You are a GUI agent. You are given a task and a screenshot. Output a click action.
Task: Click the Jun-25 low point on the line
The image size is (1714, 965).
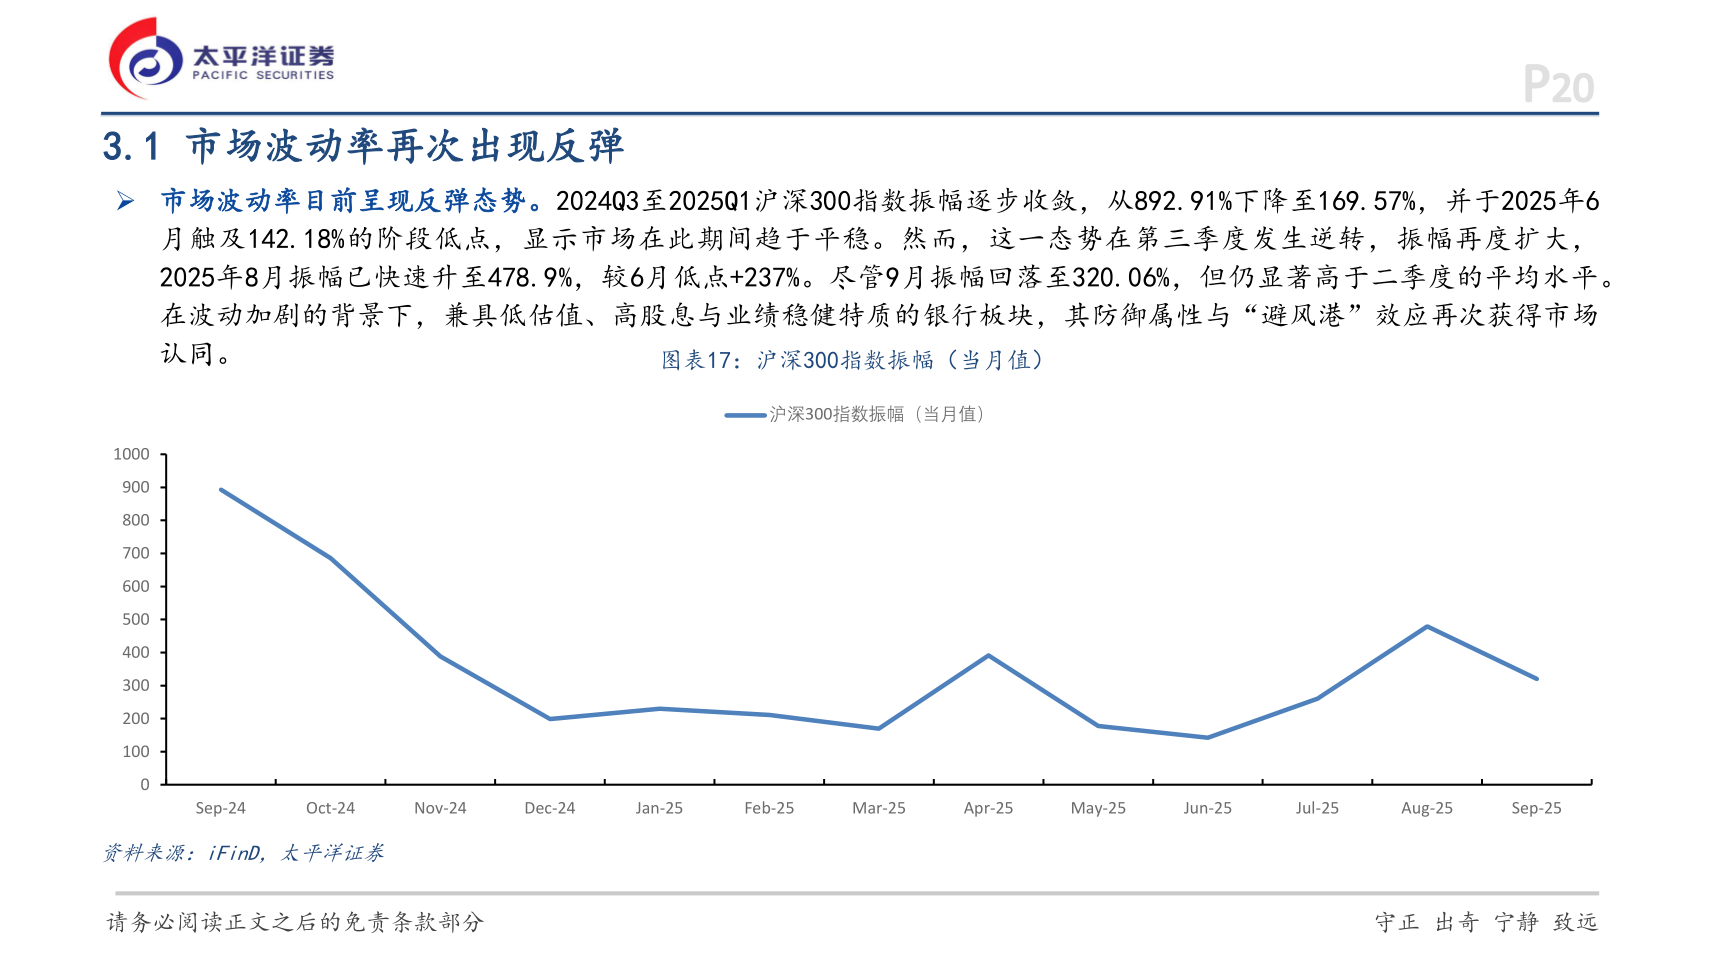pyautogui.click(x=1207, y=738)
